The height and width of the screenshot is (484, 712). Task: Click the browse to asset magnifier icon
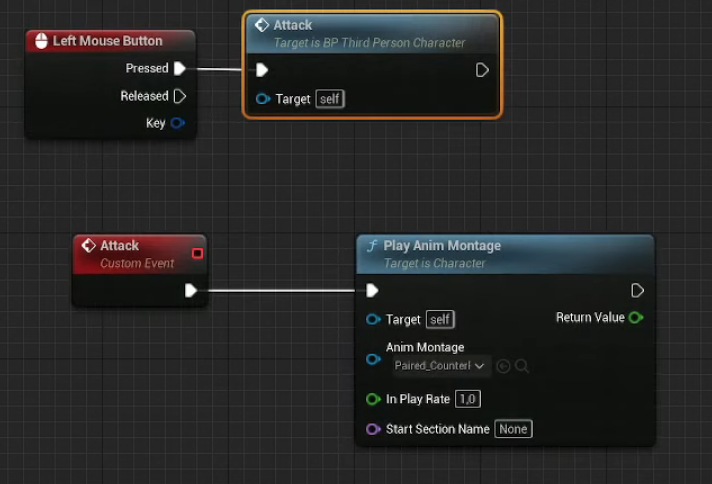point(522,366)
